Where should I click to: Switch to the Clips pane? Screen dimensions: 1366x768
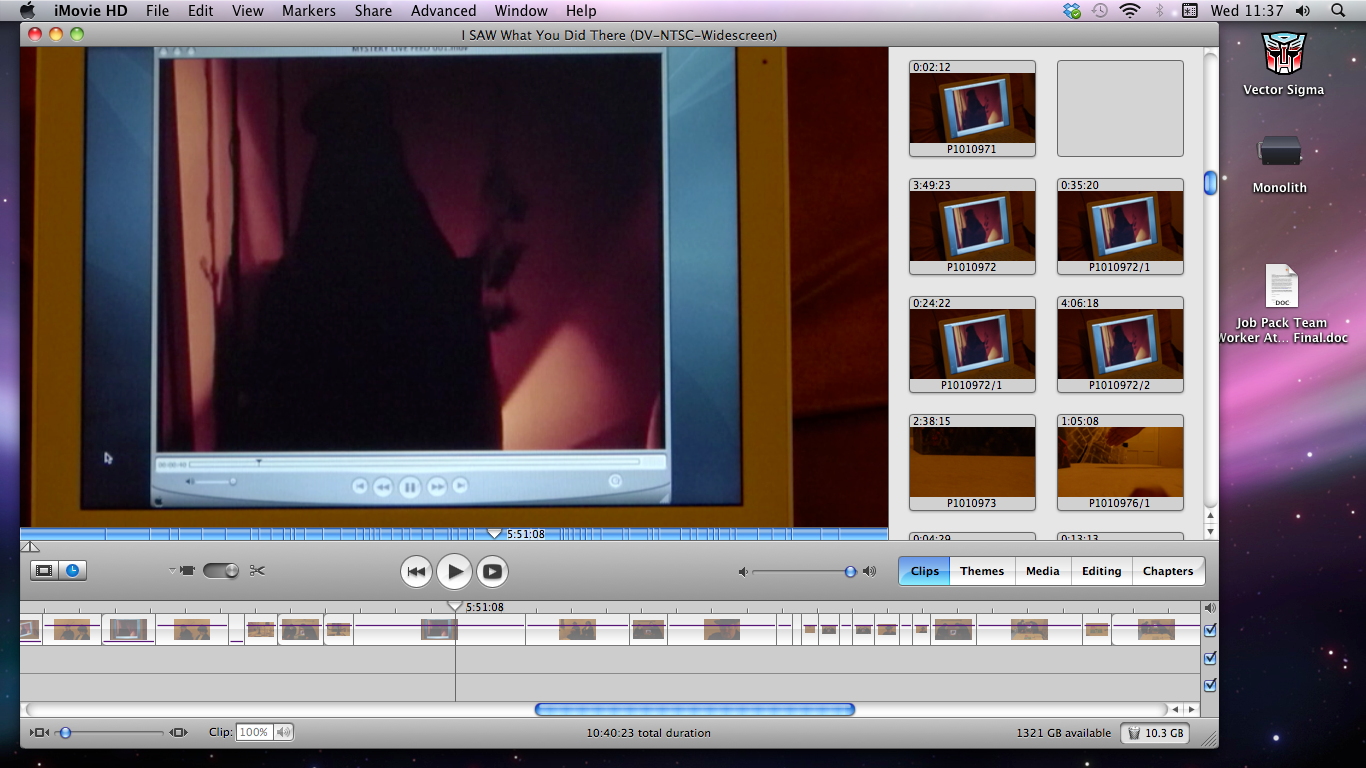click(x=924, y=571)
